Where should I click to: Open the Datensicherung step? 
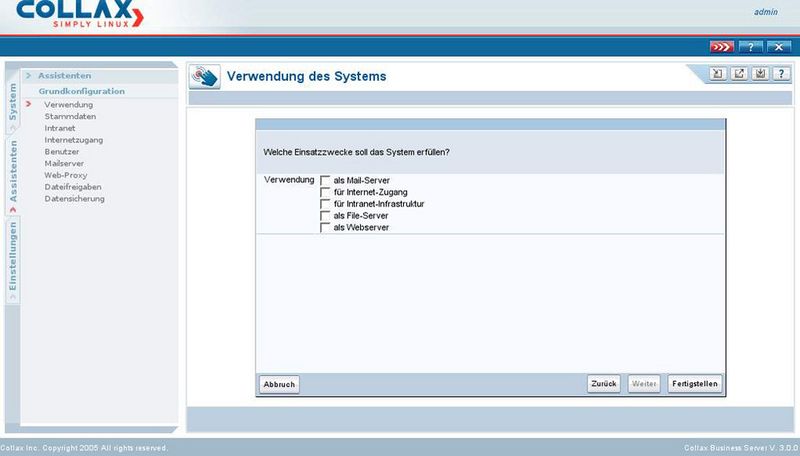click(74, 198)
